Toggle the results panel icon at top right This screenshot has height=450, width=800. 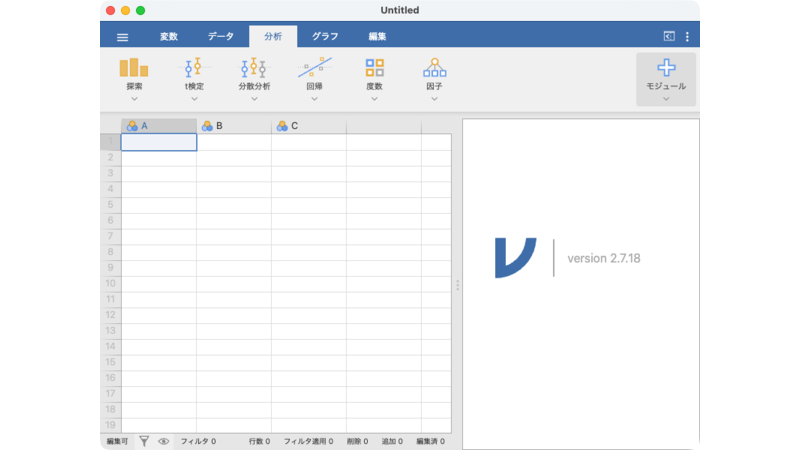(x=669, y=37)
